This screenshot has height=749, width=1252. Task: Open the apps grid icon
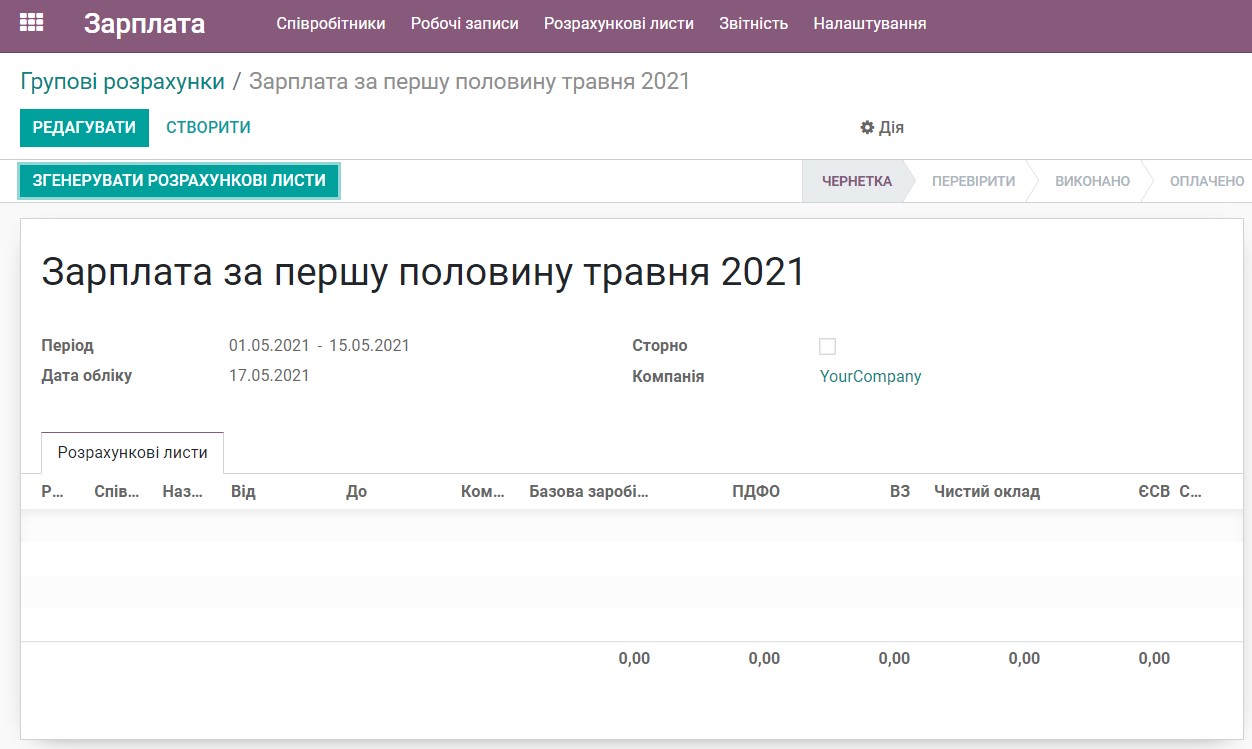(x=31, y=22)
